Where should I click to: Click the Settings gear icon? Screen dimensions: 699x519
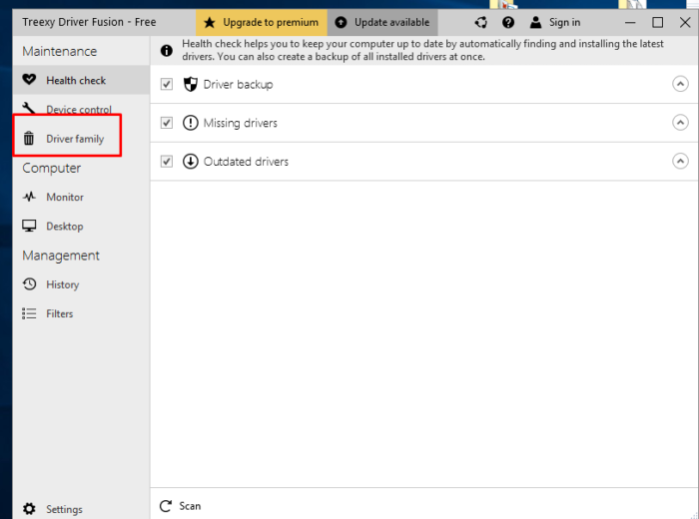pyautogui.click(x=29, y=509)
